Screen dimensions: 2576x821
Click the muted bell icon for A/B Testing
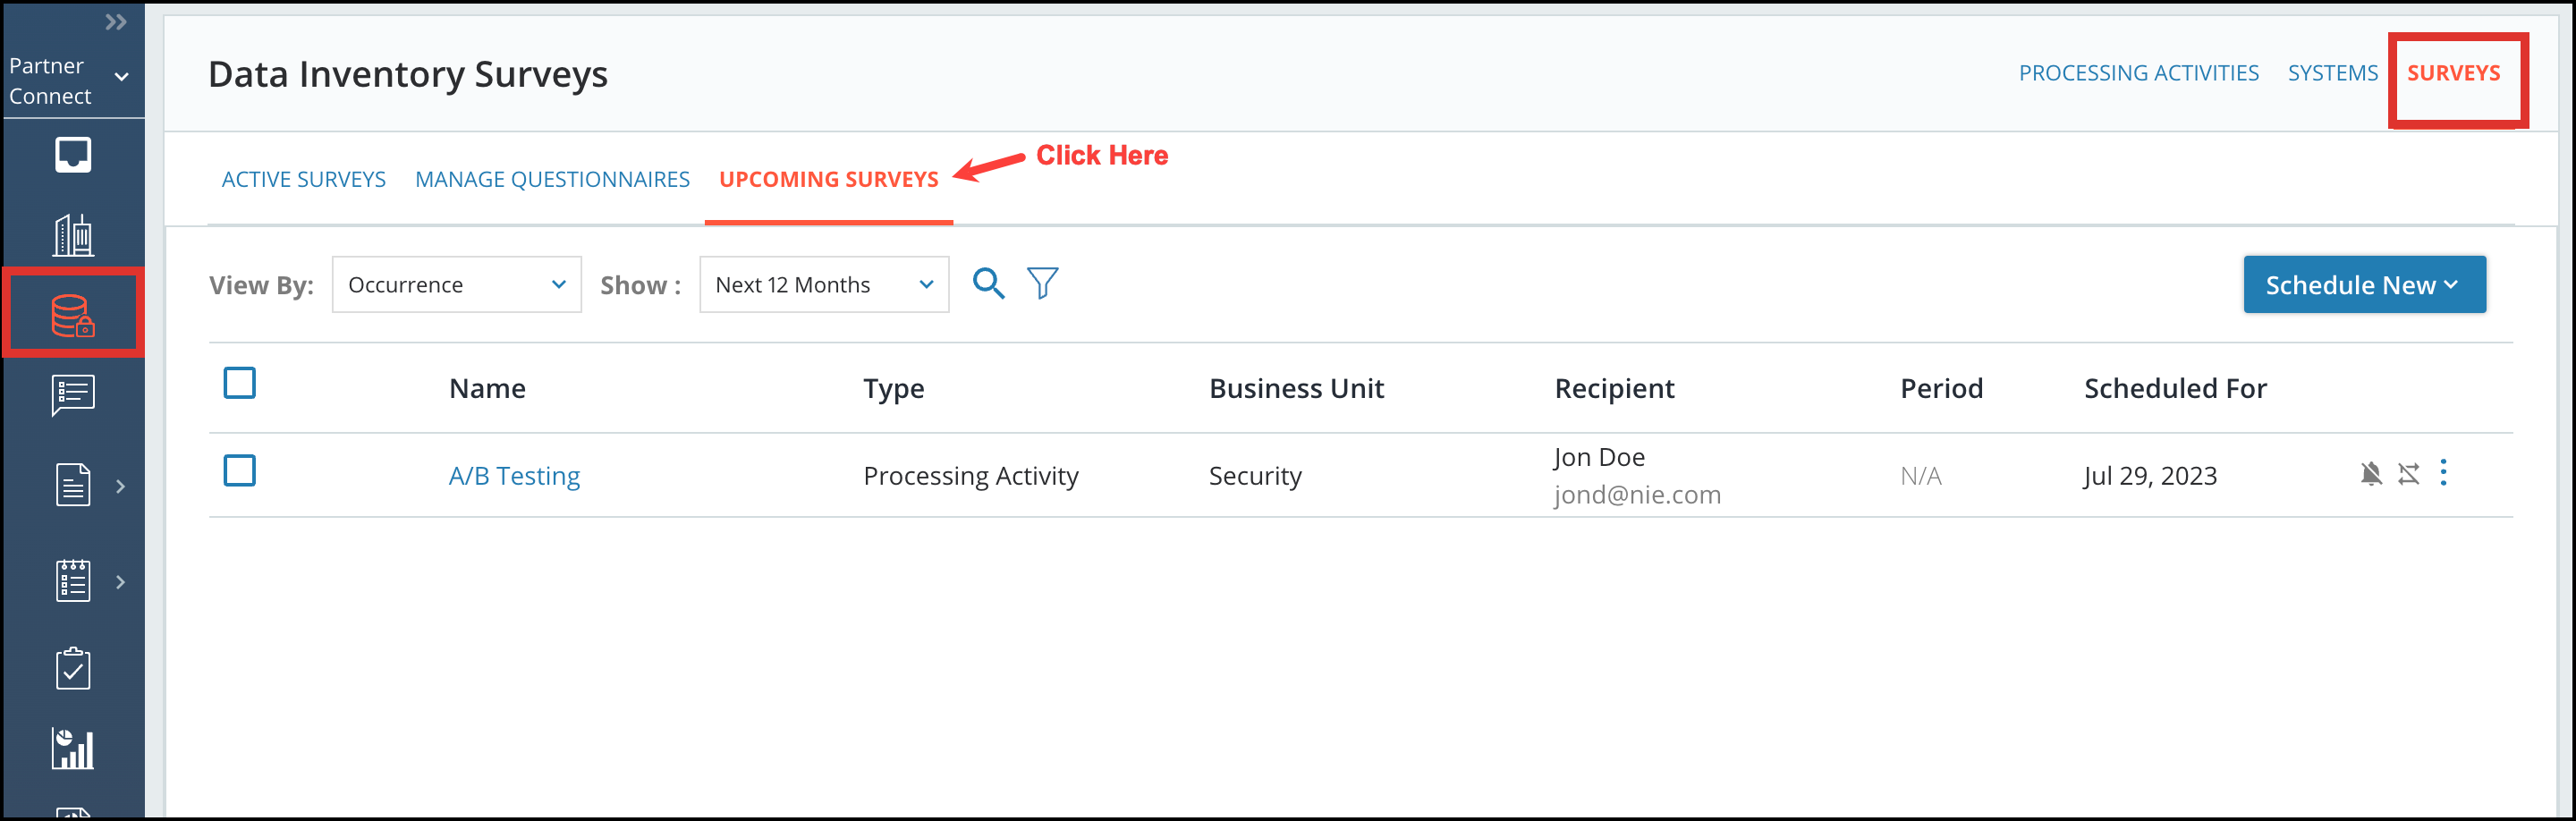2370,474
